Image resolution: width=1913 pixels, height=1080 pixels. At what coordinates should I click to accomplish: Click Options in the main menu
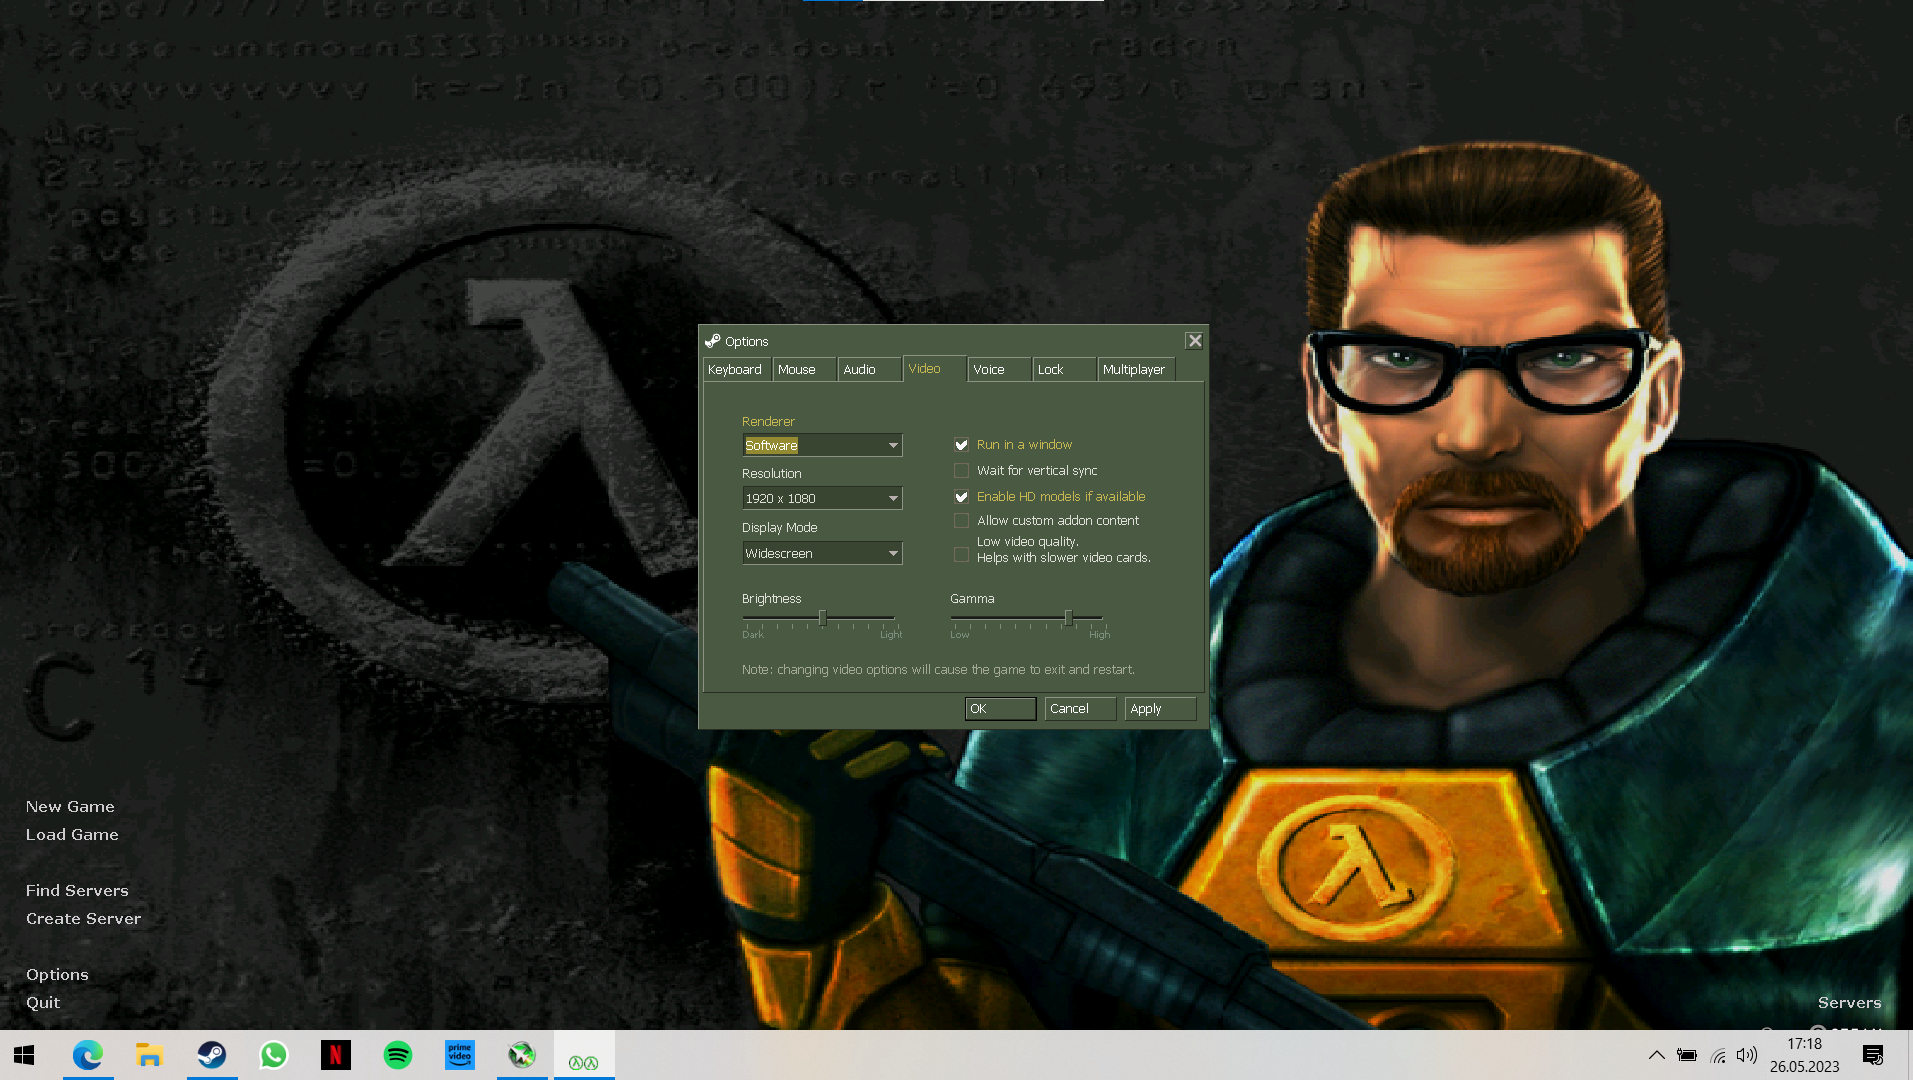pos(57,975)
